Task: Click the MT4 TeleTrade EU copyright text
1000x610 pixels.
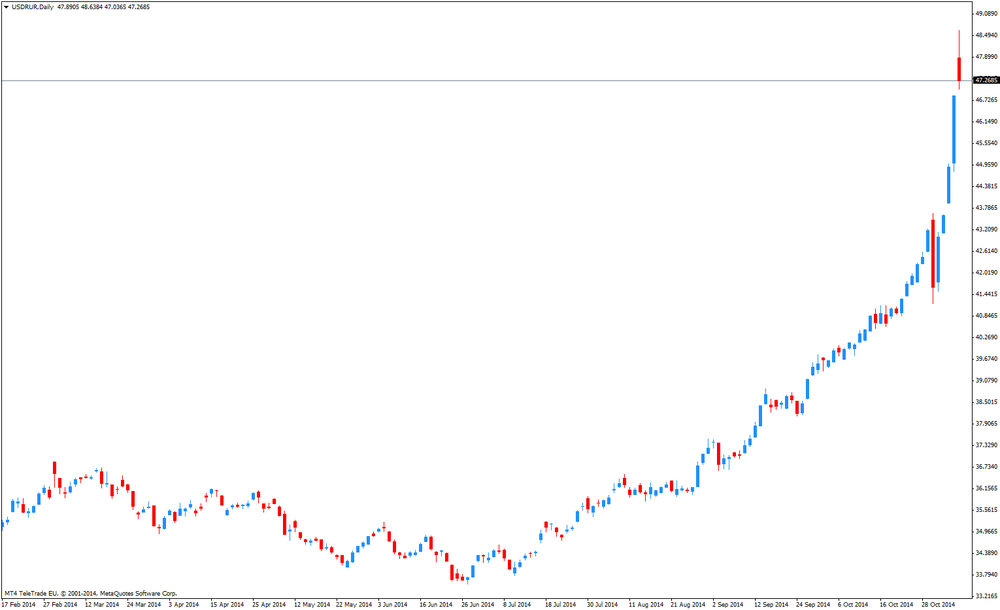Action: tap(91, 593)
